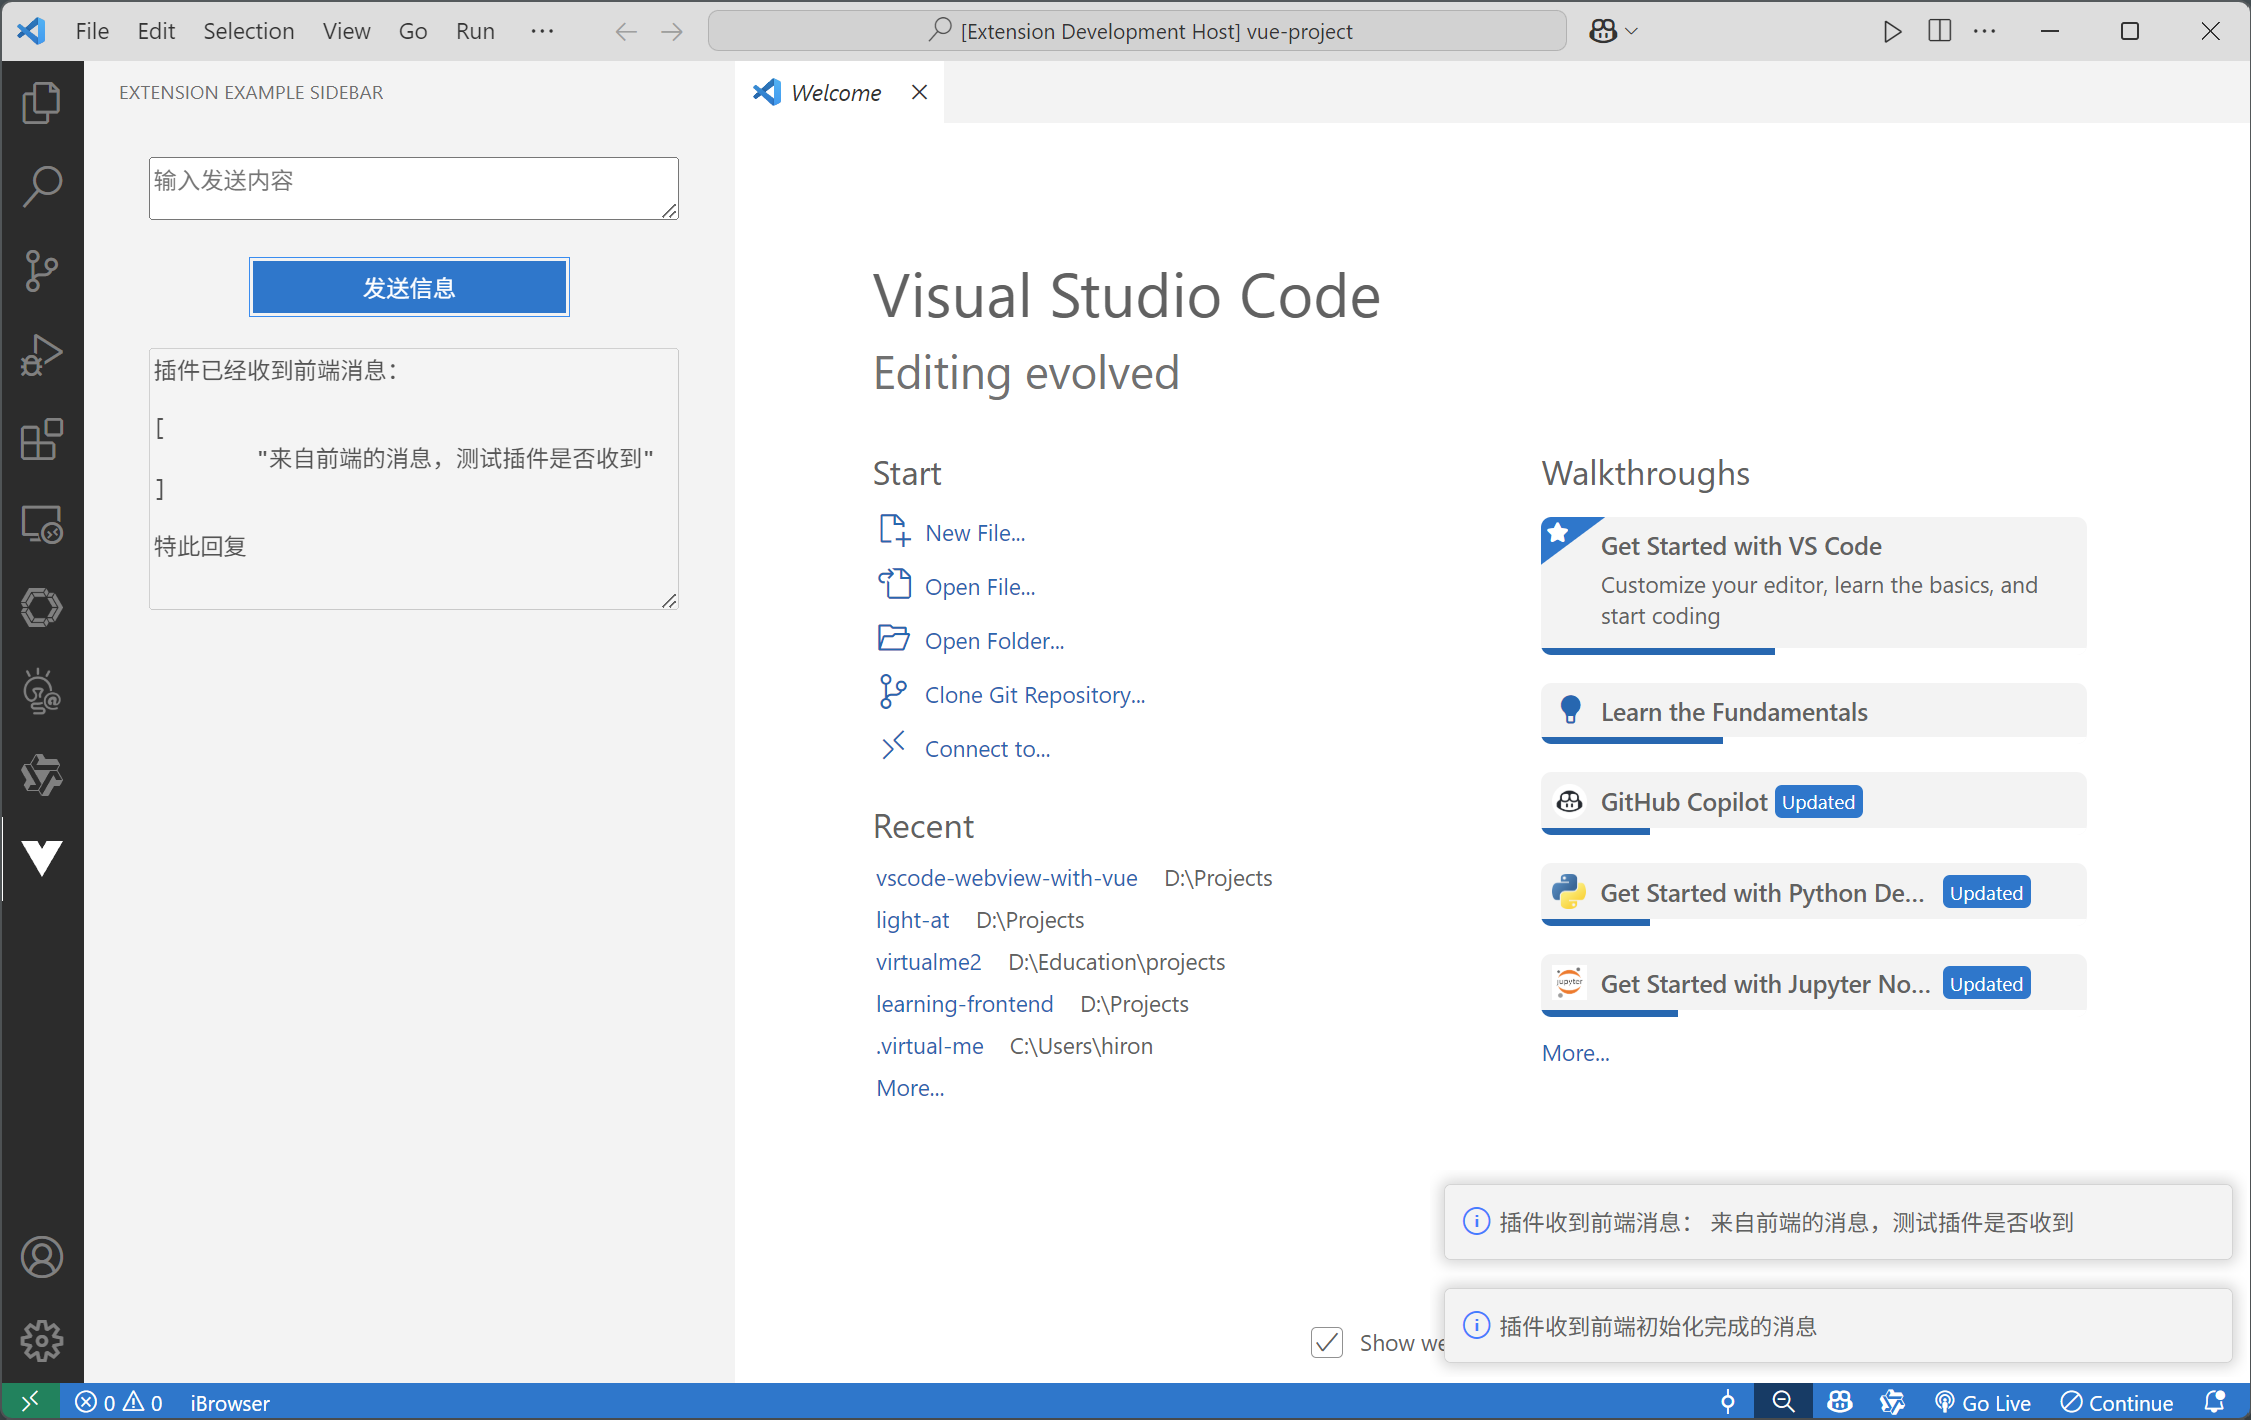Open Remote Explorer icon in activity bar
The image size is (2251, 1420).
click(x=41, y=523)
